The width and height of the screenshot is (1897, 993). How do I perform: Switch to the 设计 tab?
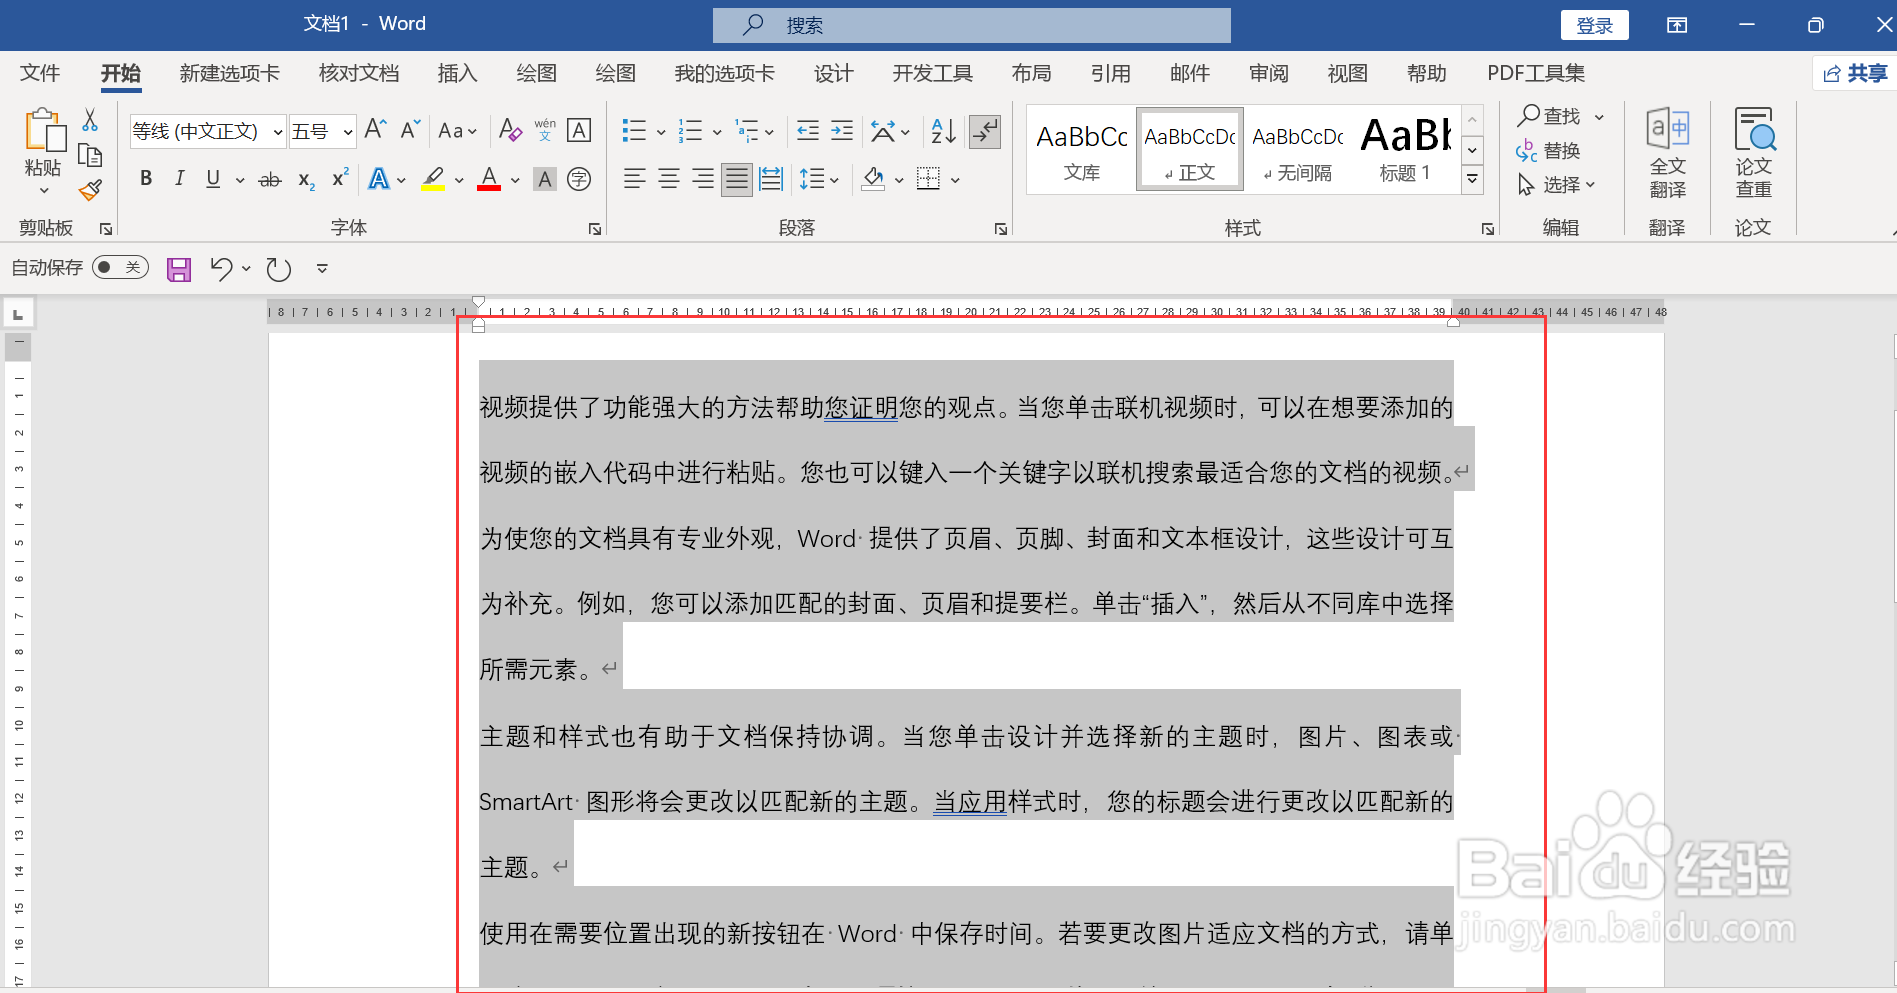click(833, 73)
